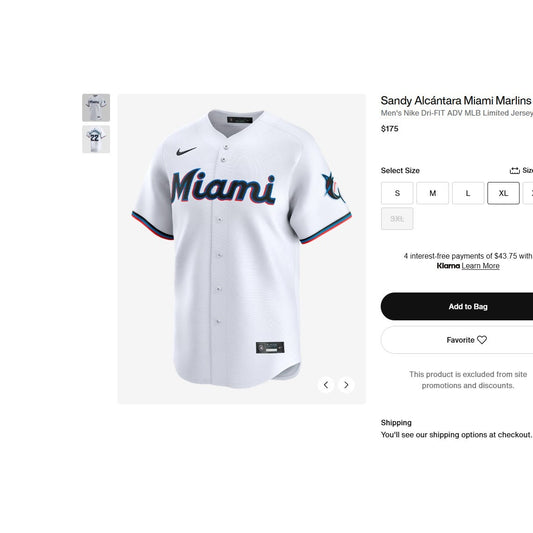Select size S
The height and width of the screenshot is (533, 533).
397,193
